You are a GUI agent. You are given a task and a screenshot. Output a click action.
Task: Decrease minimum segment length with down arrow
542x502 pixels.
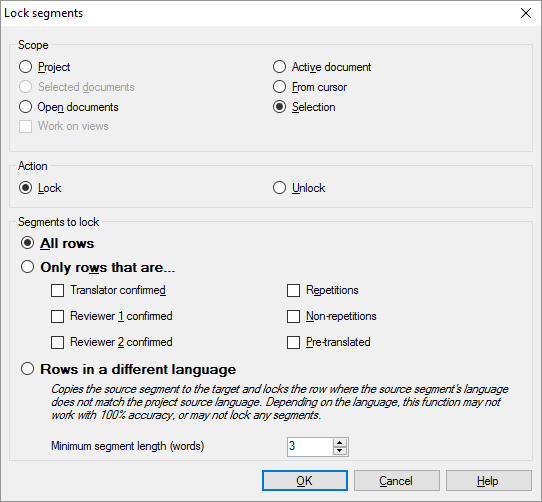click(340, 450)
